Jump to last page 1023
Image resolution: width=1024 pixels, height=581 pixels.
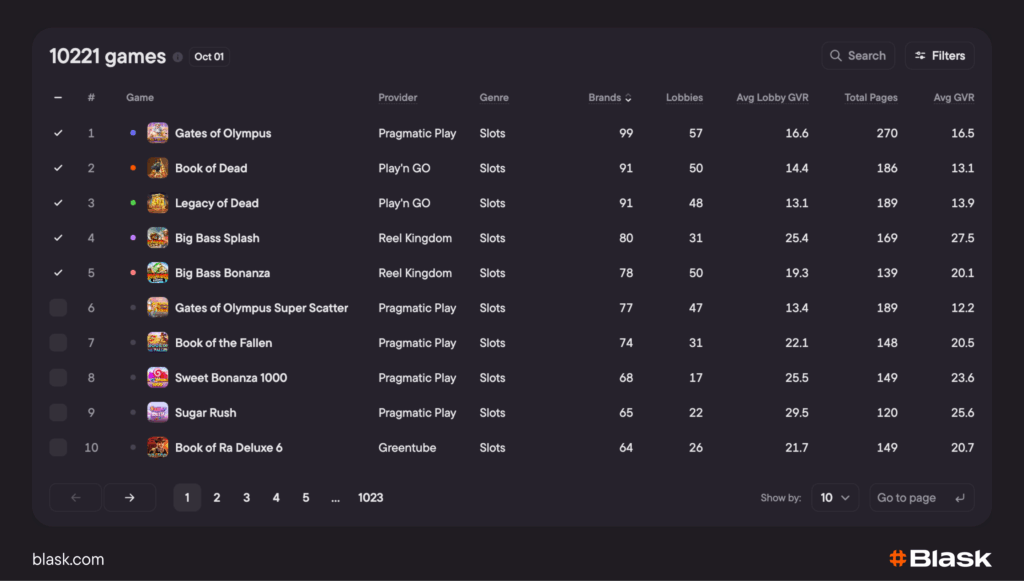coord(370,498)
